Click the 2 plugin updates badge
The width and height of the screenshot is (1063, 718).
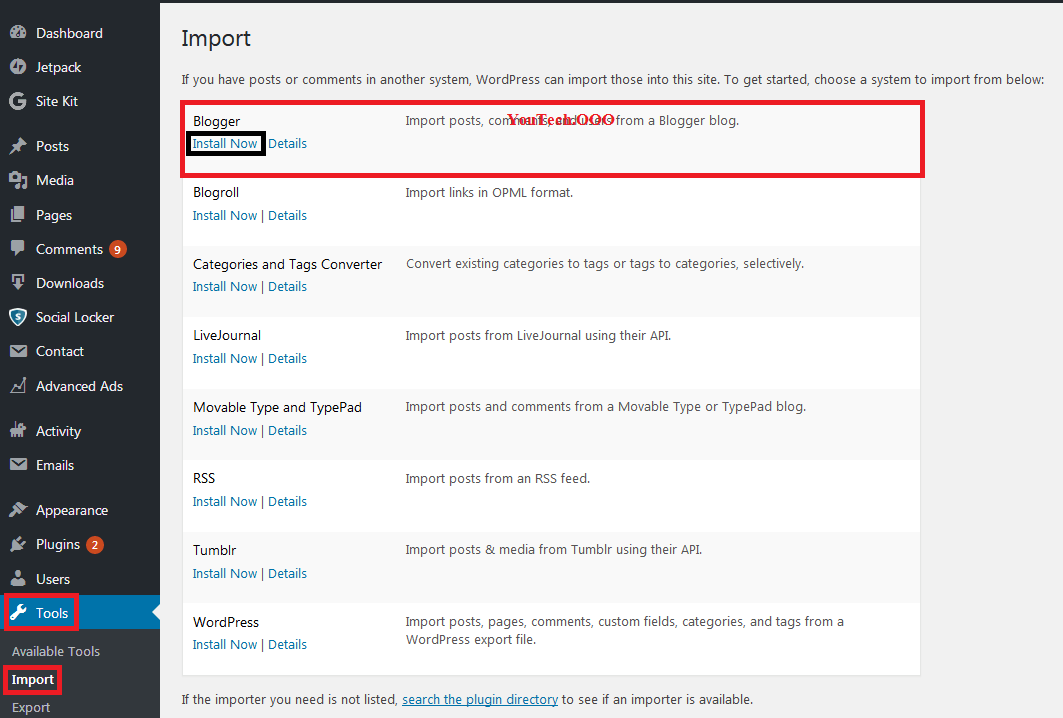(x=95, y=544)
